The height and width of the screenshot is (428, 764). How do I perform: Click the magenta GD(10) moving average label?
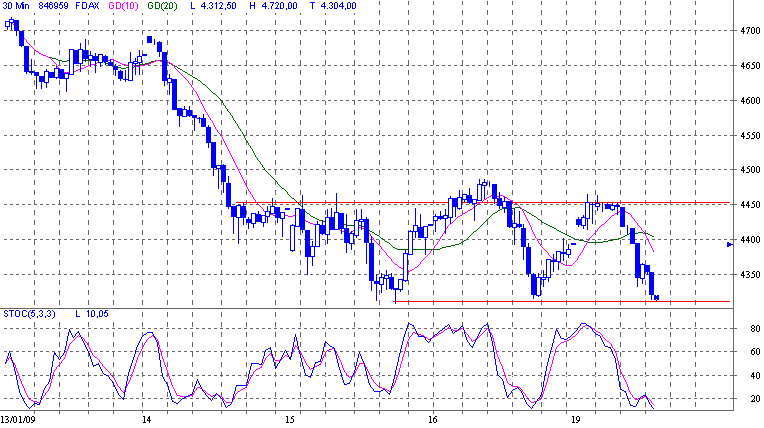coord(123,6)
